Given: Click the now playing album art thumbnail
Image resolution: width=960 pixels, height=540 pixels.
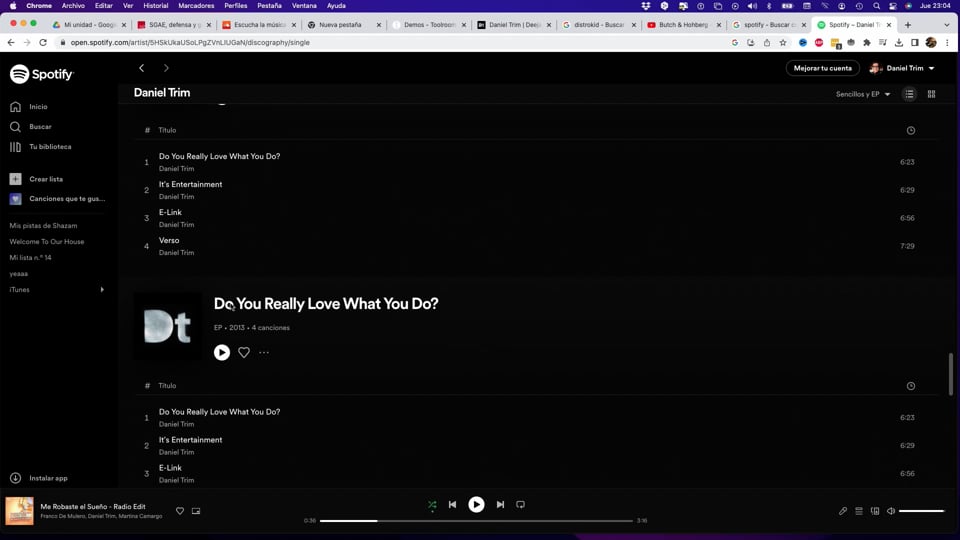Looking at the screenshot, I should coord(20,511).
